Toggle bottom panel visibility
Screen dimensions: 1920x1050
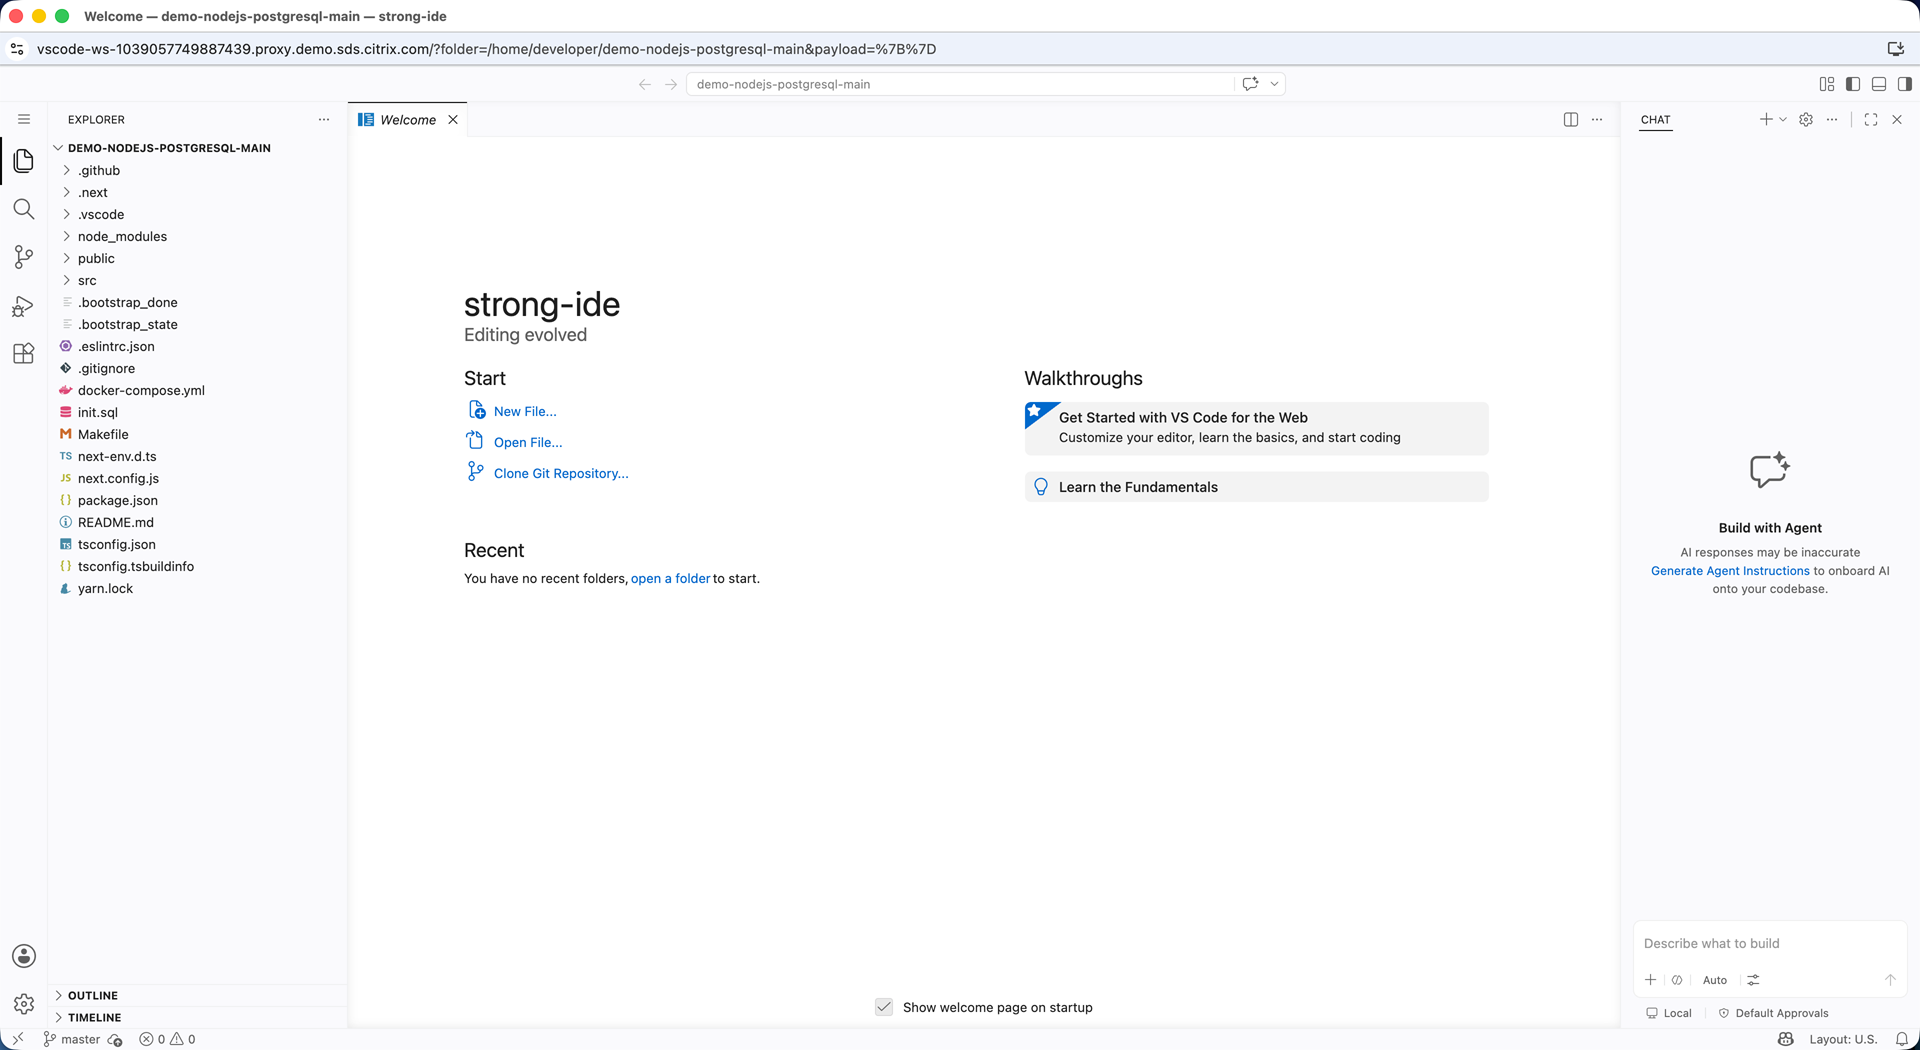click(1879, 84)
